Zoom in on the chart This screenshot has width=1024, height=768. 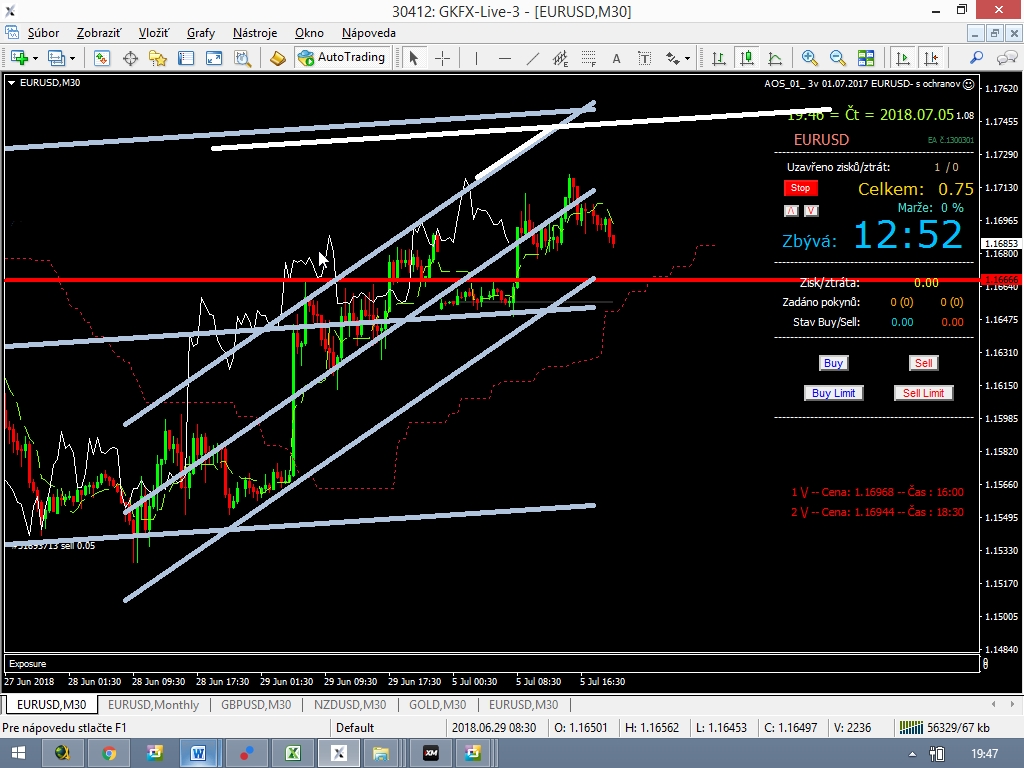coord(810,58)
